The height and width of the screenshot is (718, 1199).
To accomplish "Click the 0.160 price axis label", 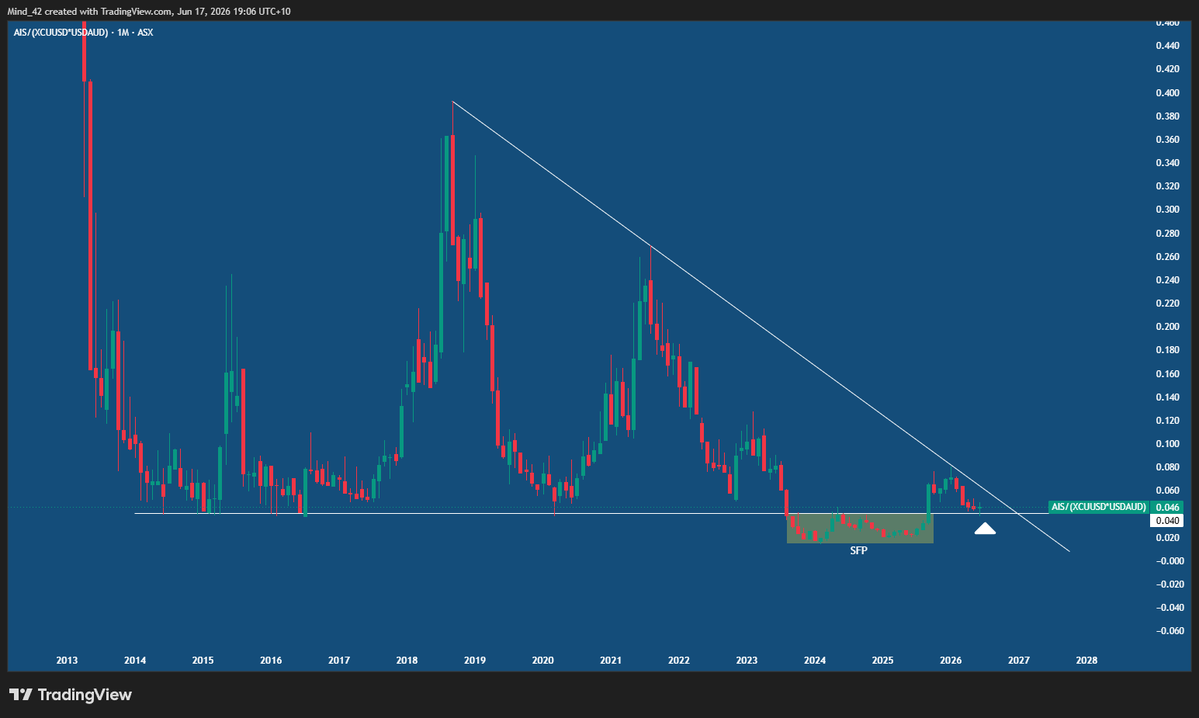I will (x=1167, y=374).
